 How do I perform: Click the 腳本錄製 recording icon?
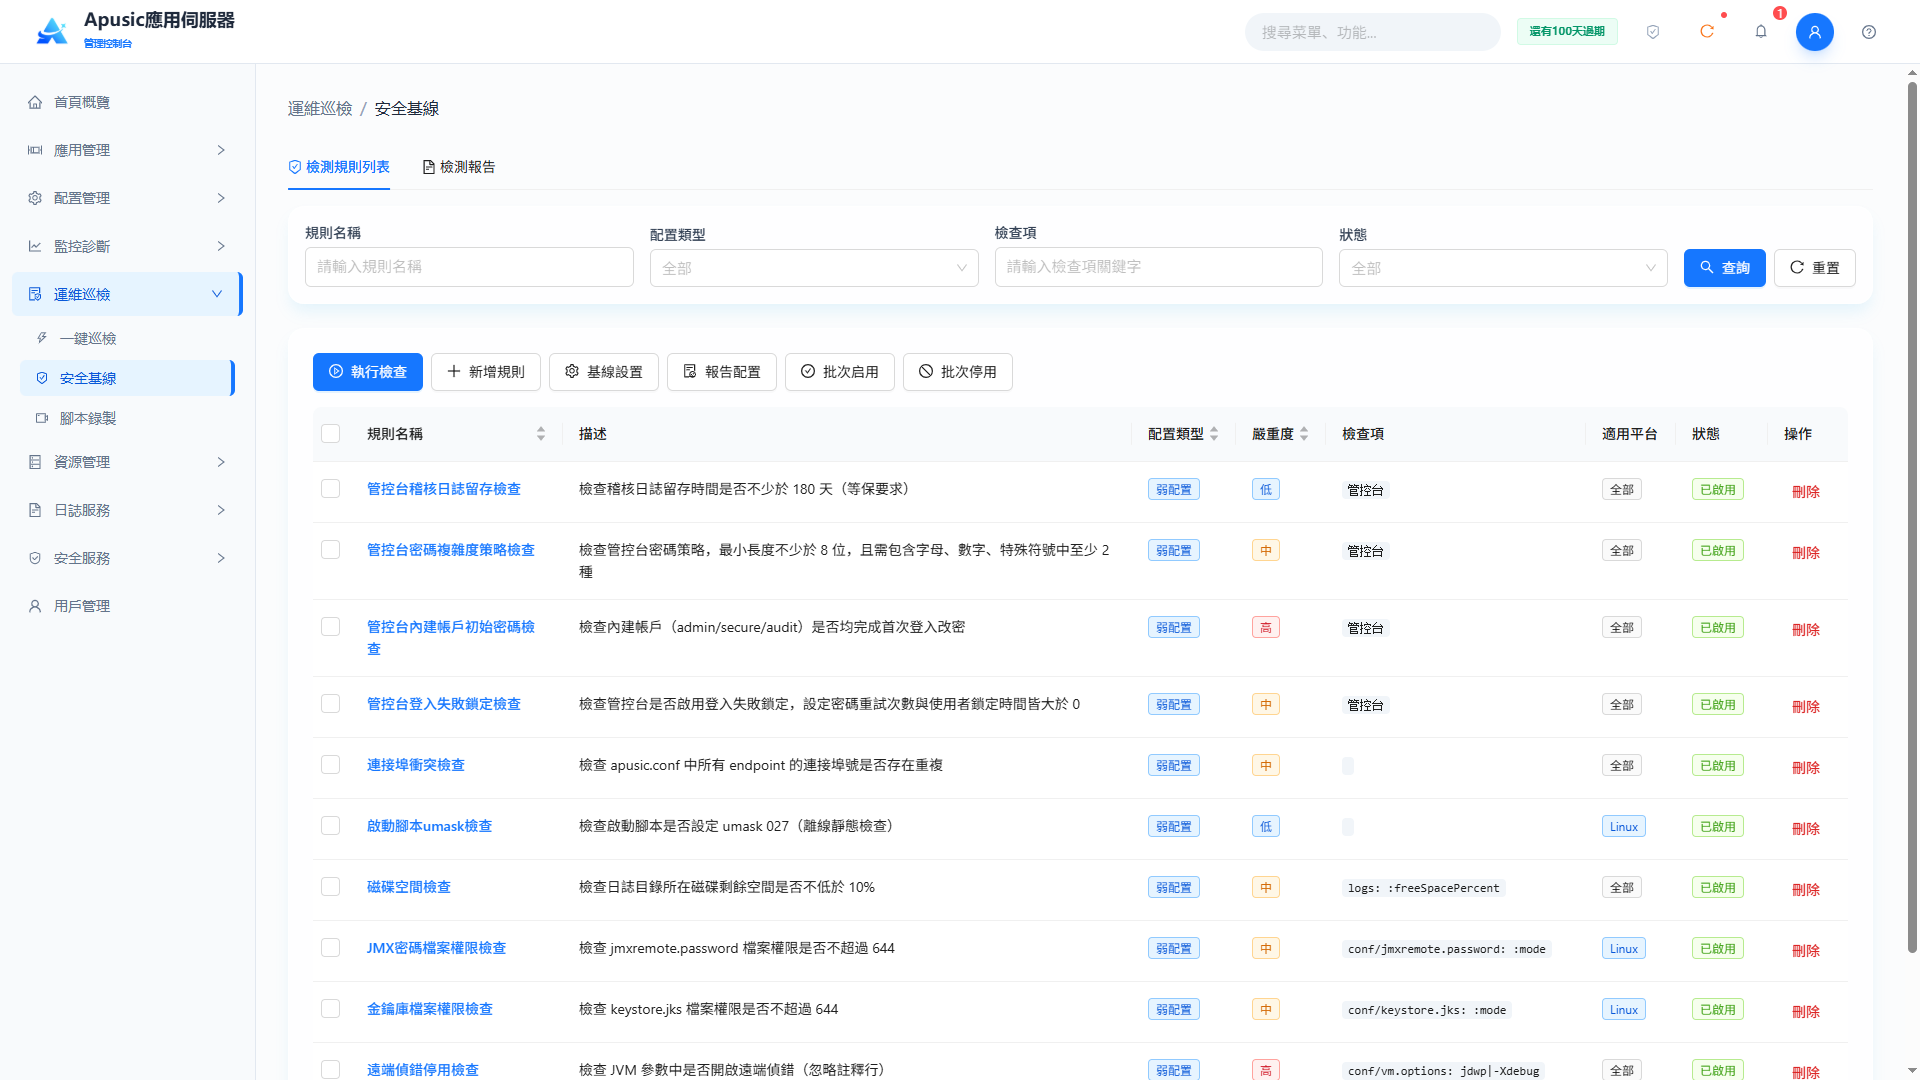tap(42, 418)
